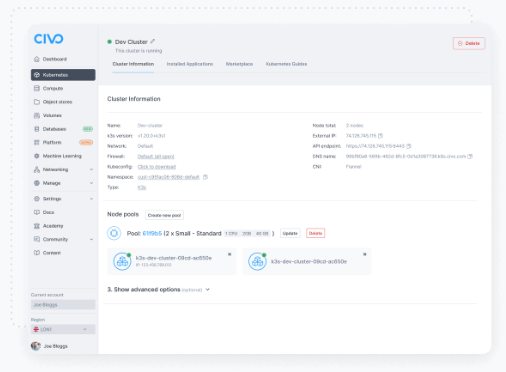Copy the External IP address
506x372 pixels.
click(x=381, y=136)
